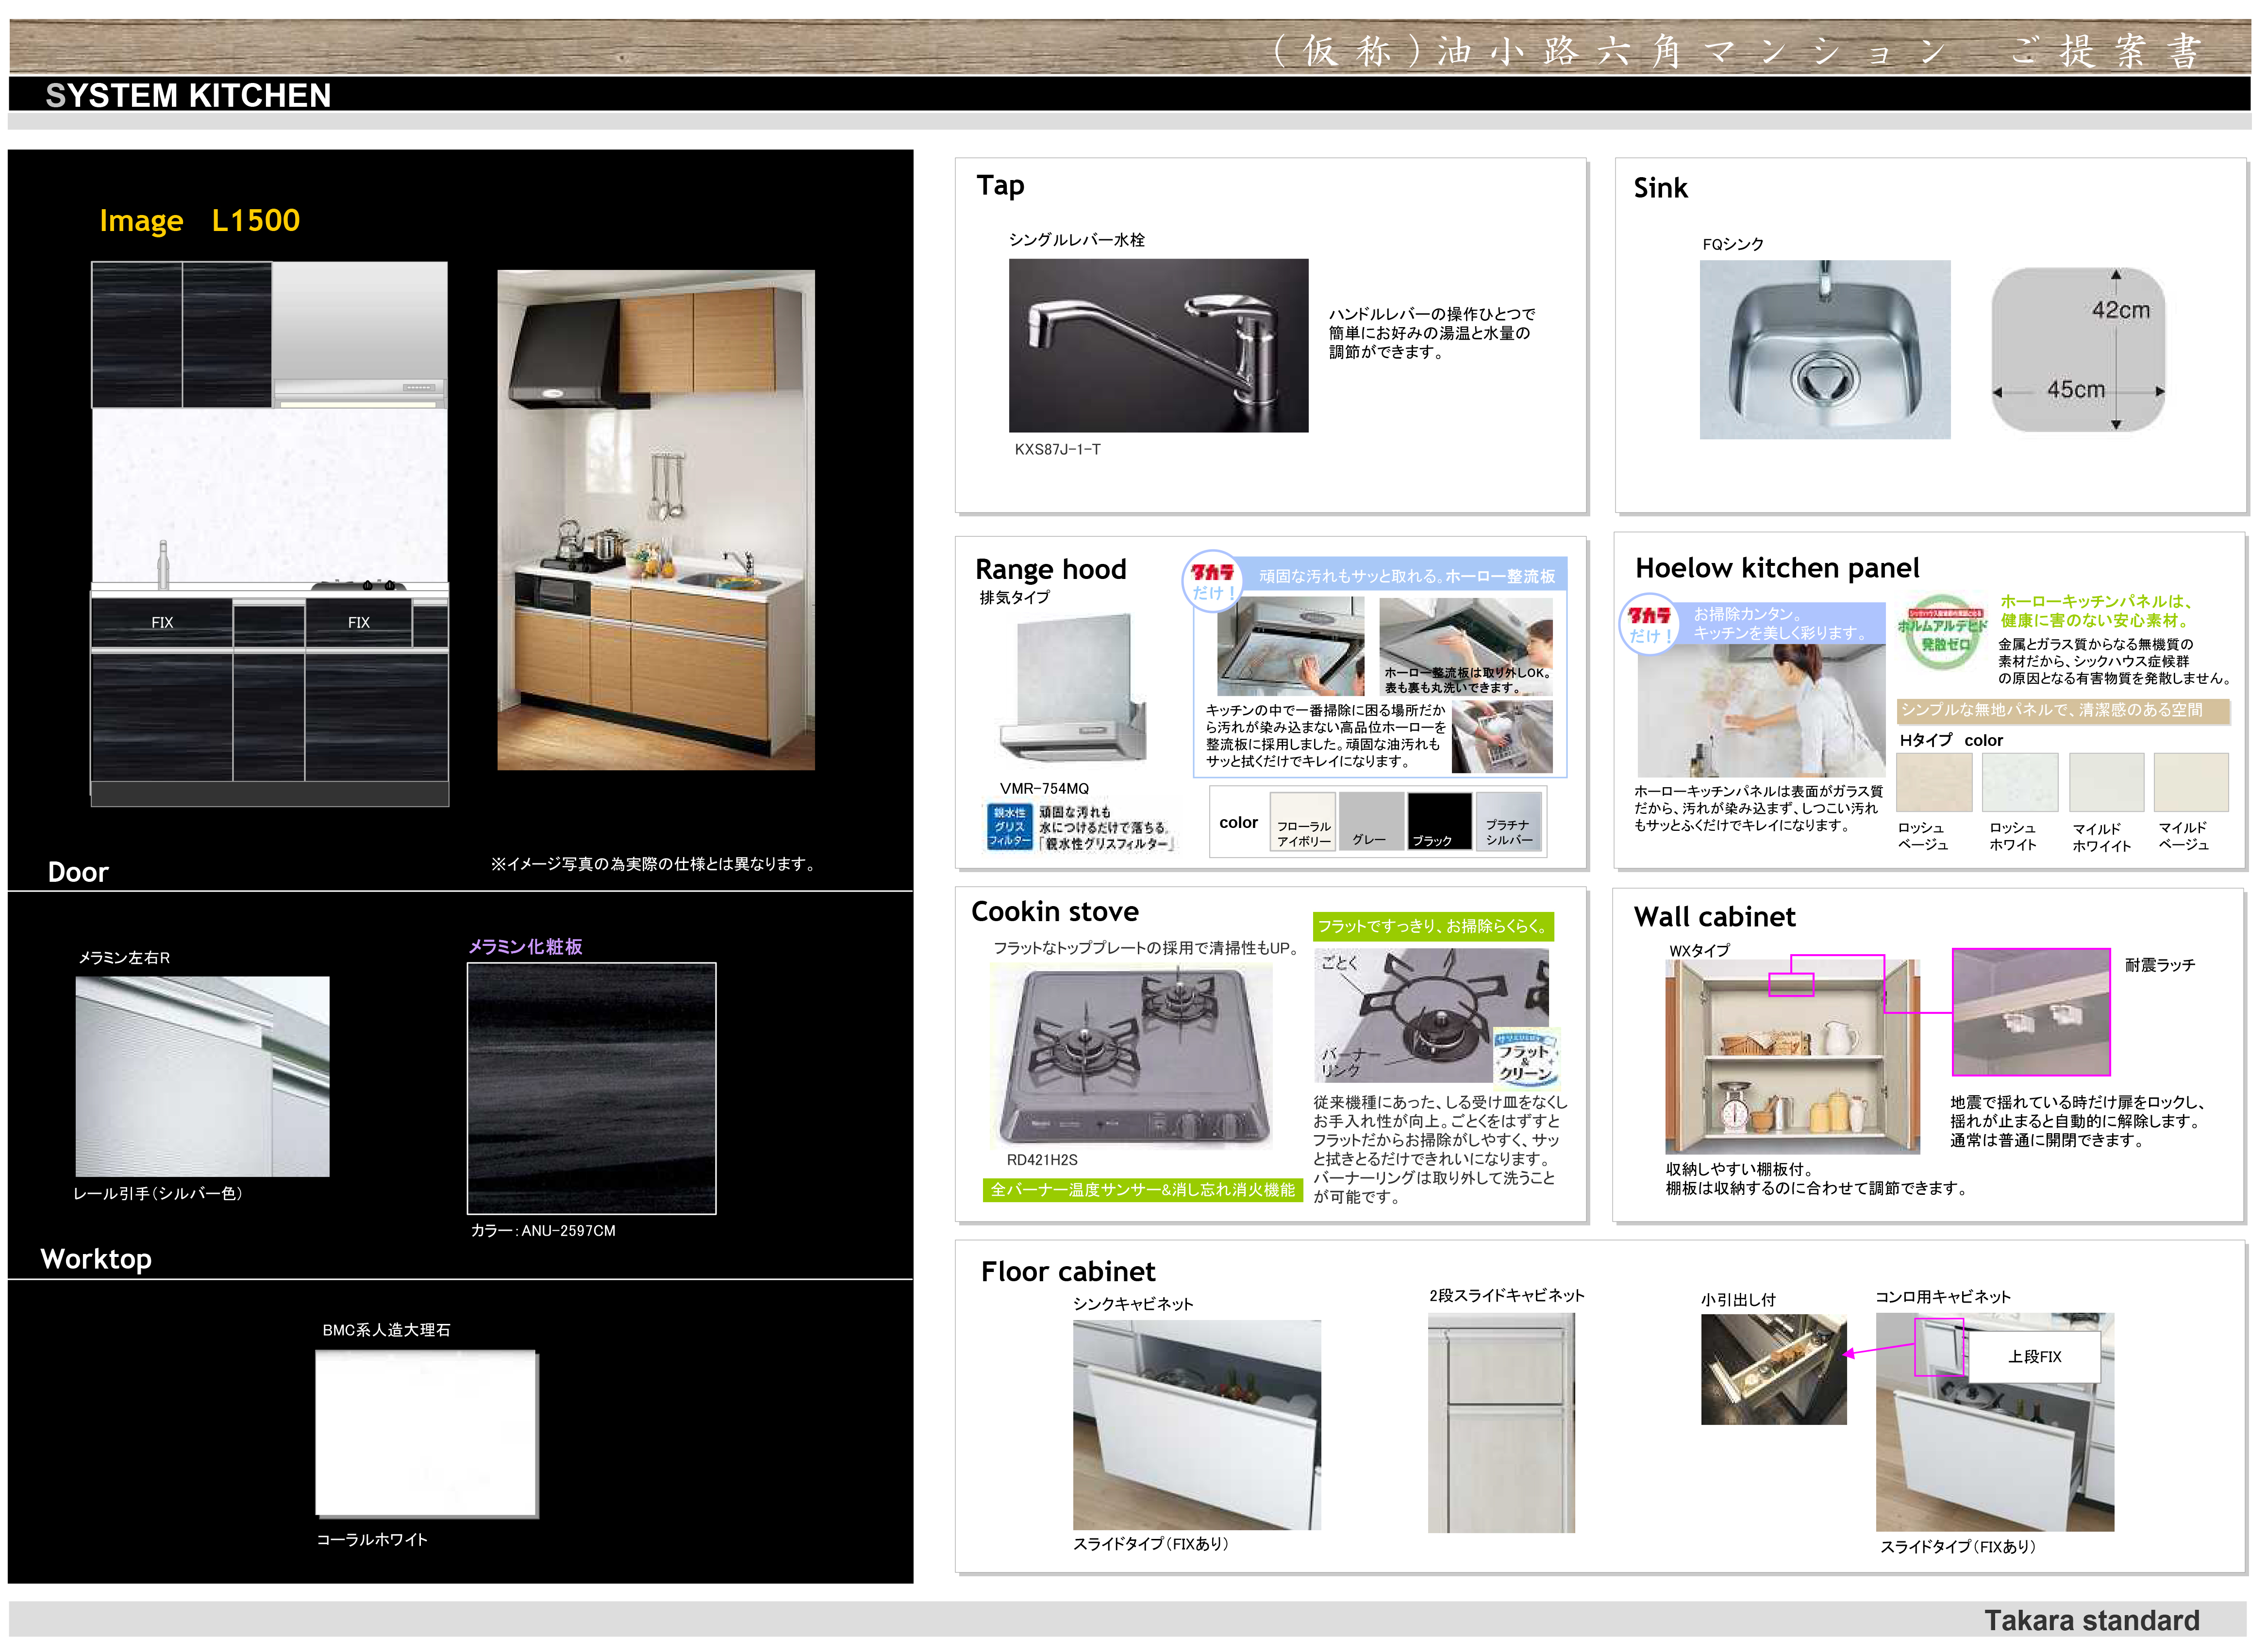Screen dimensions: 2266x1652
Task: Open the single-lever tap photo
Action: pos(1158,345)
